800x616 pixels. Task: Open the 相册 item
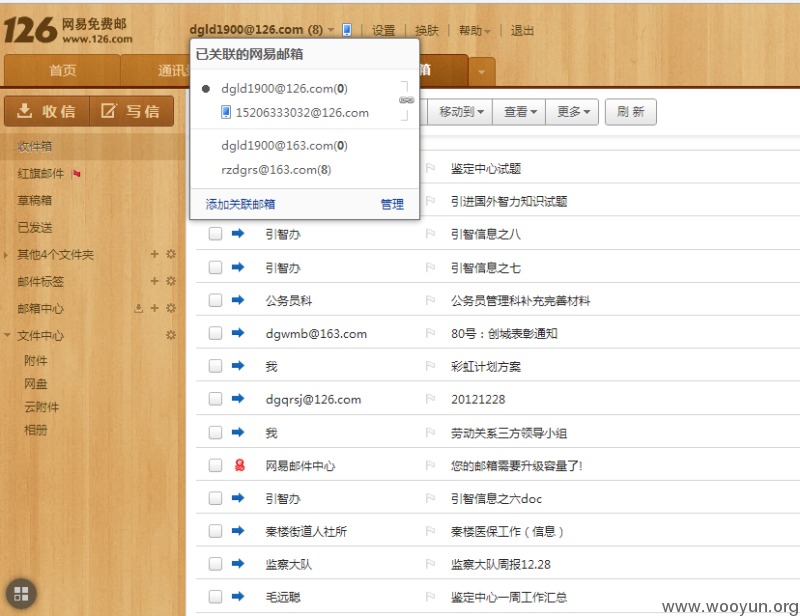click(x=36, y=430)
